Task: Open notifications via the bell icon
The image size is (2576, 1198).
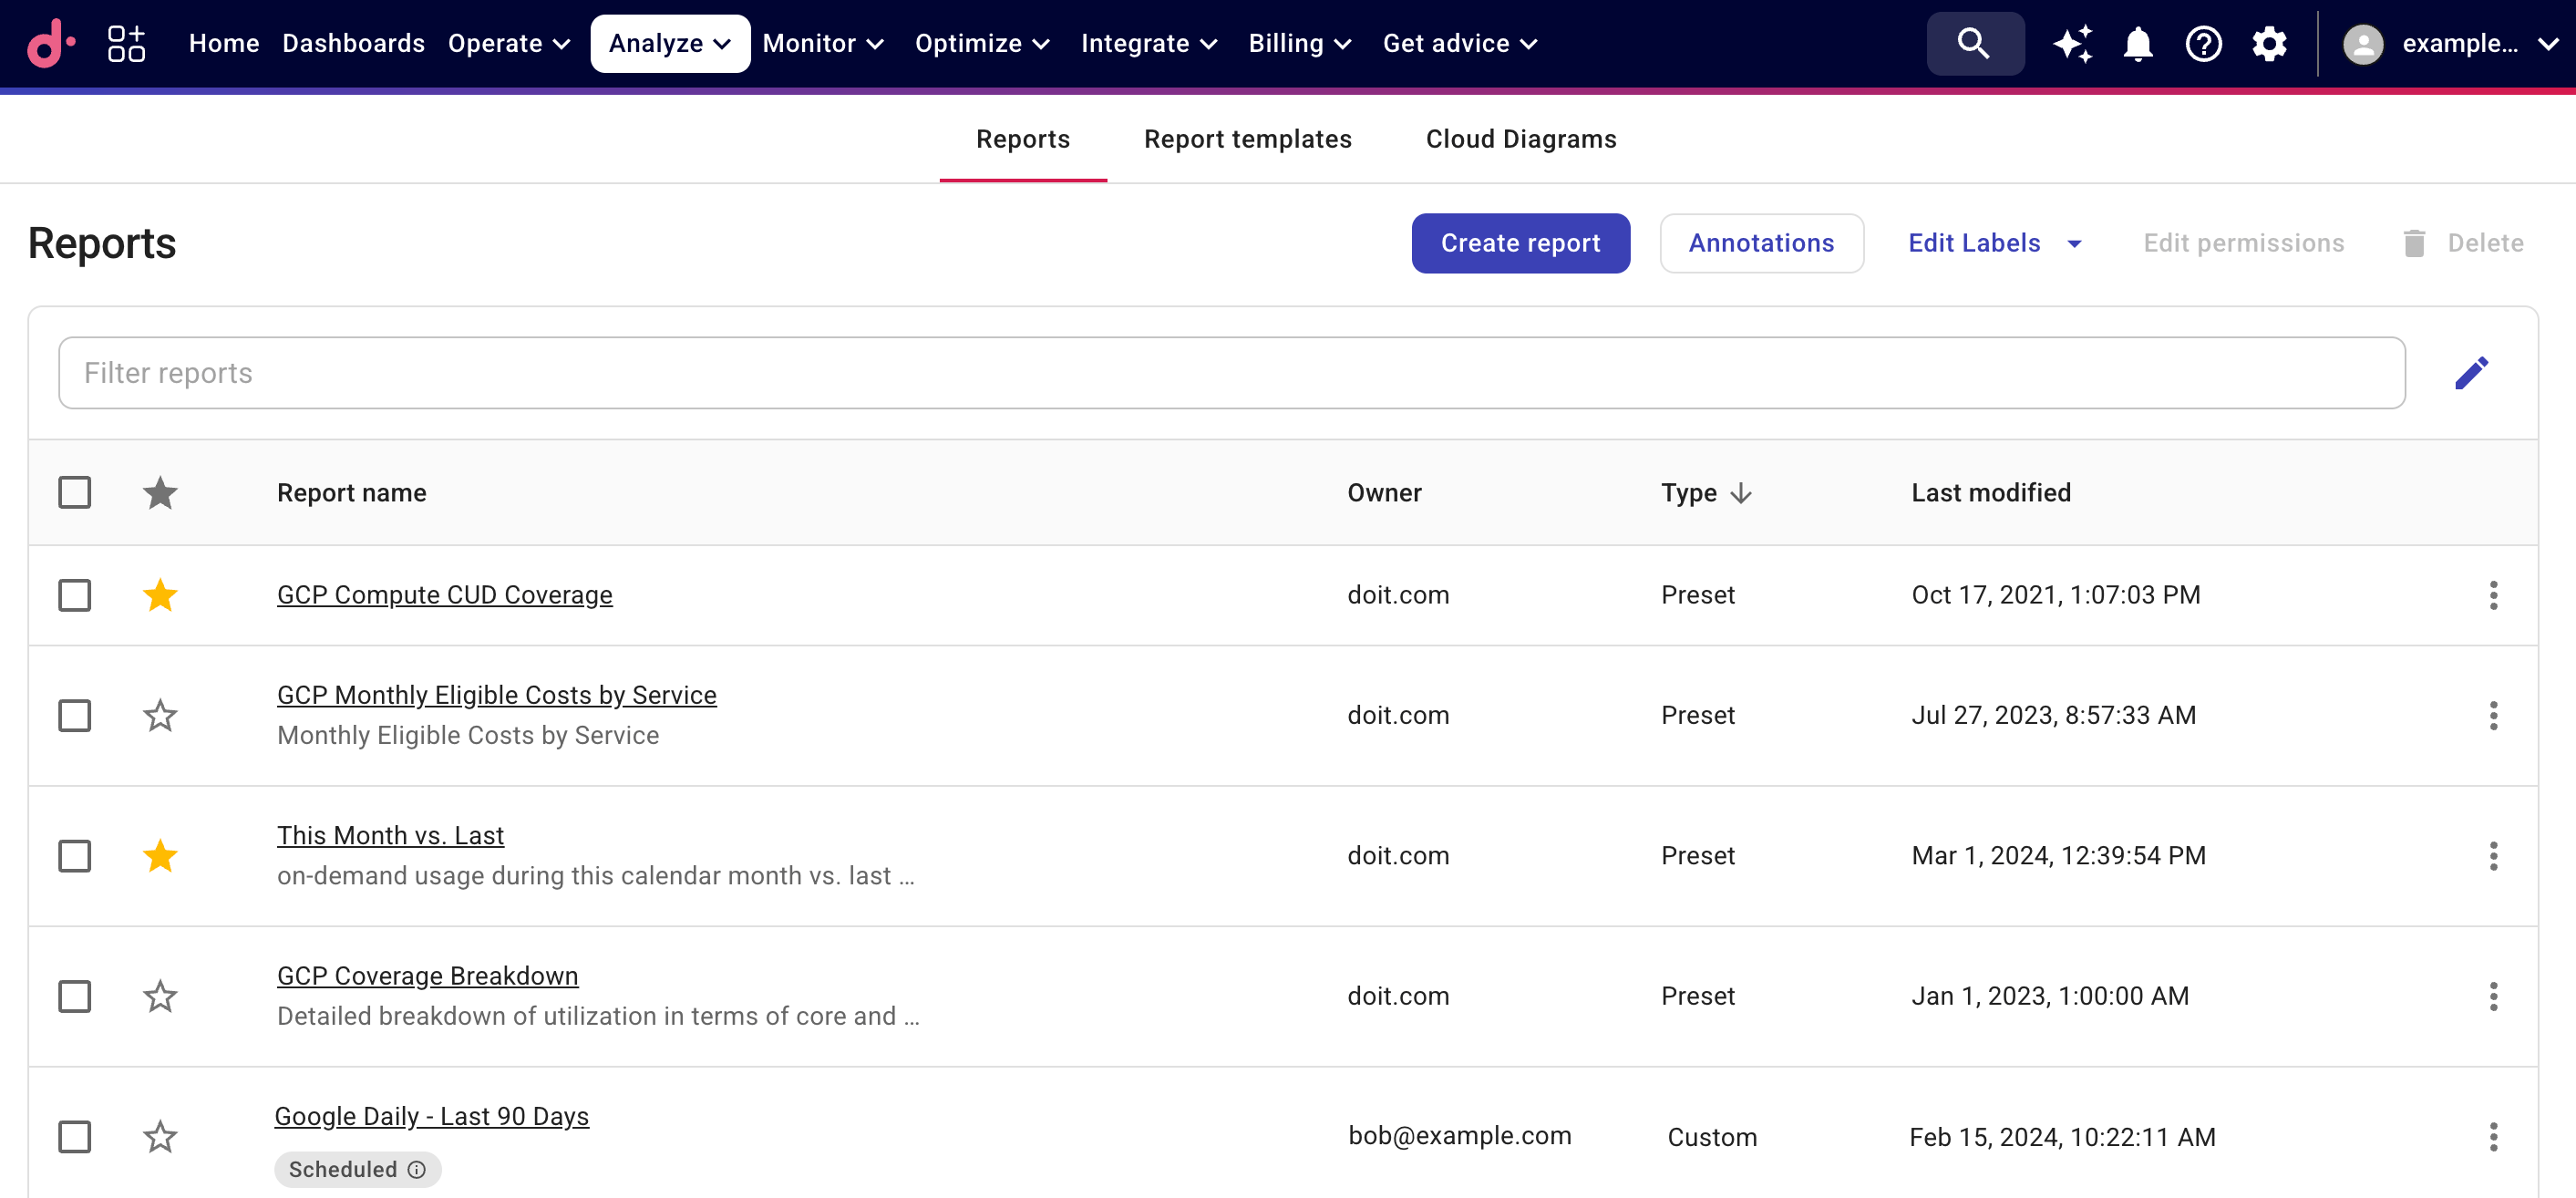Action: [x=2138, y=43]
